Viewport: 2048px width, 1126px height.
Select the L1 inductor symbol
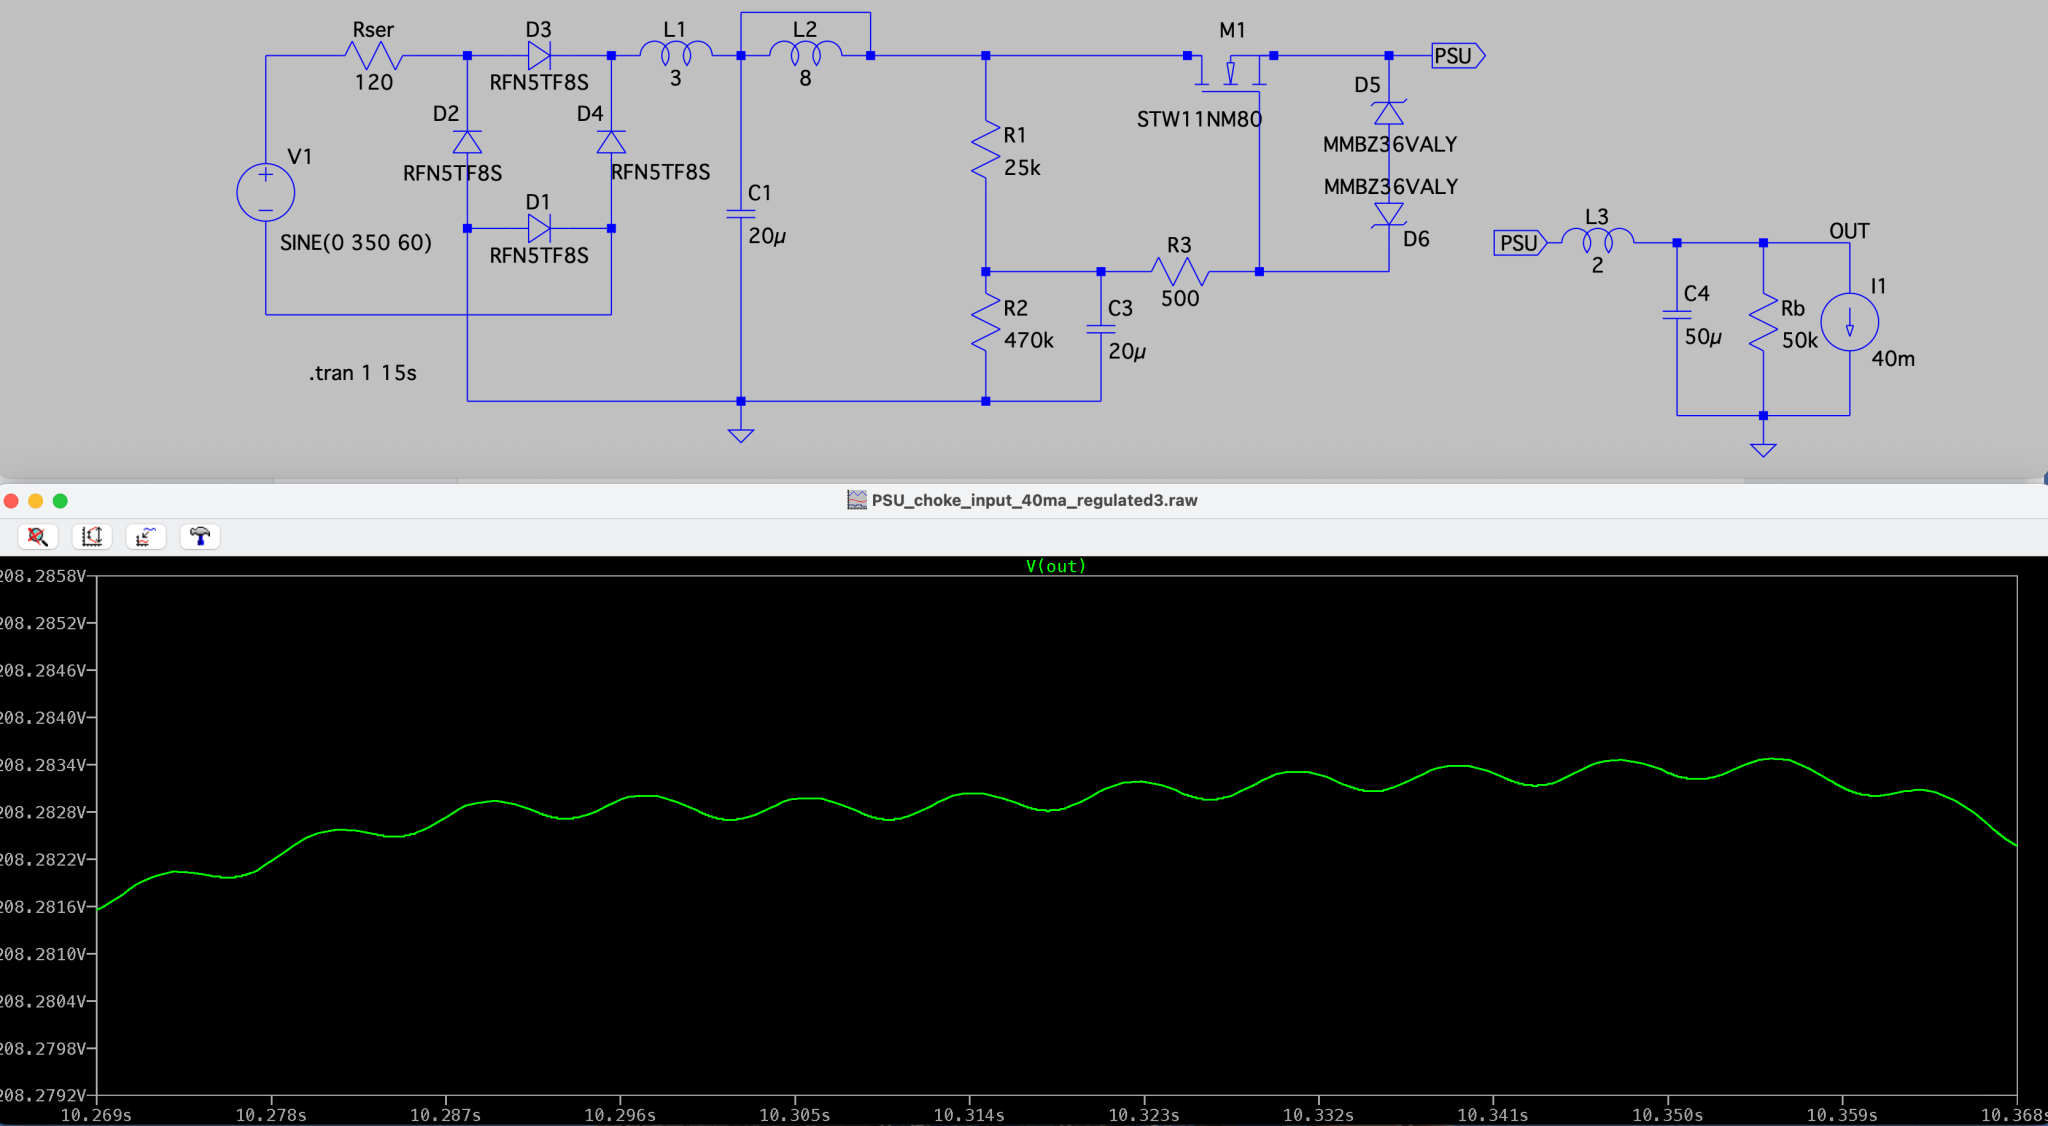click(676, 52)
